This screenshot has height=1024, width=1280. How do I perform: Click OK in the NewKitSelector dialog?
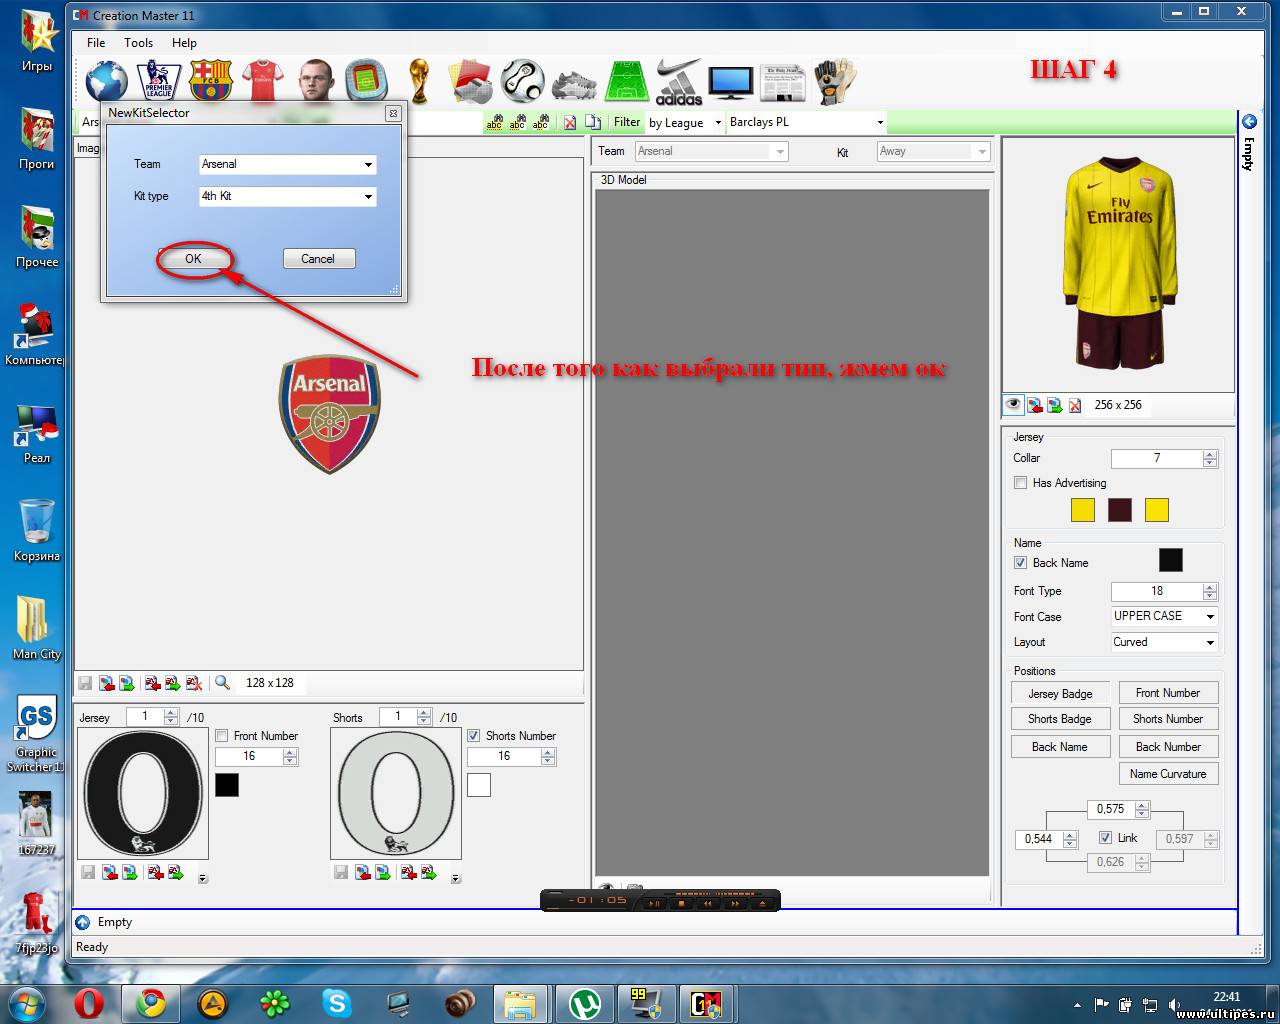coord(193,259)
